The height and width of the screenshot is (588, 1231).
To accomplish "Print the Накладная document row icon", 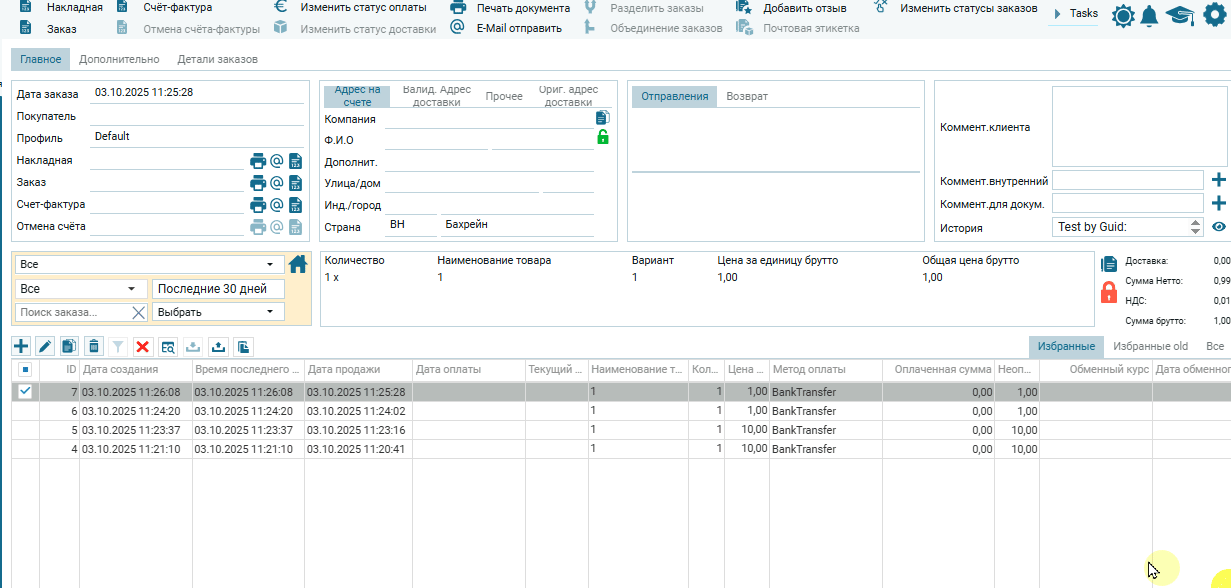I will click(x=258, y=160).
